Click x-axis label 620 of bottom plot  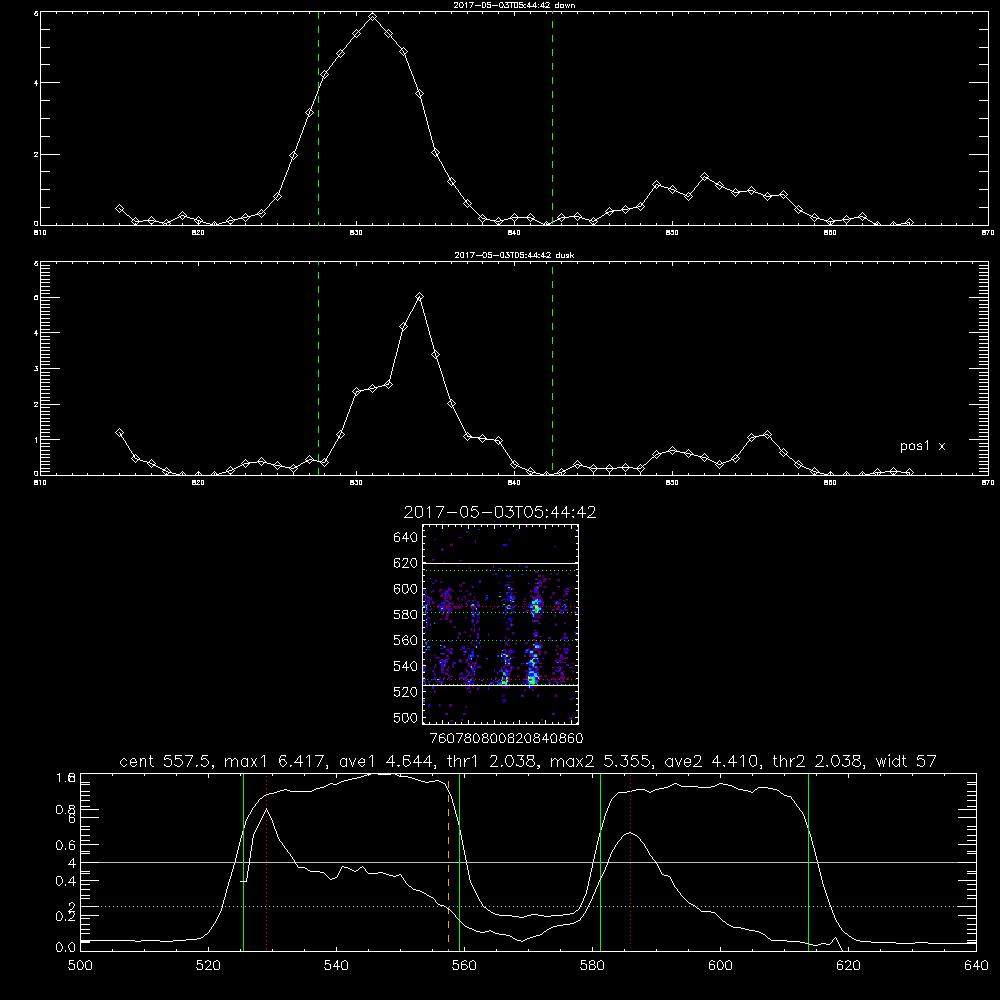(x=848, y=966)
